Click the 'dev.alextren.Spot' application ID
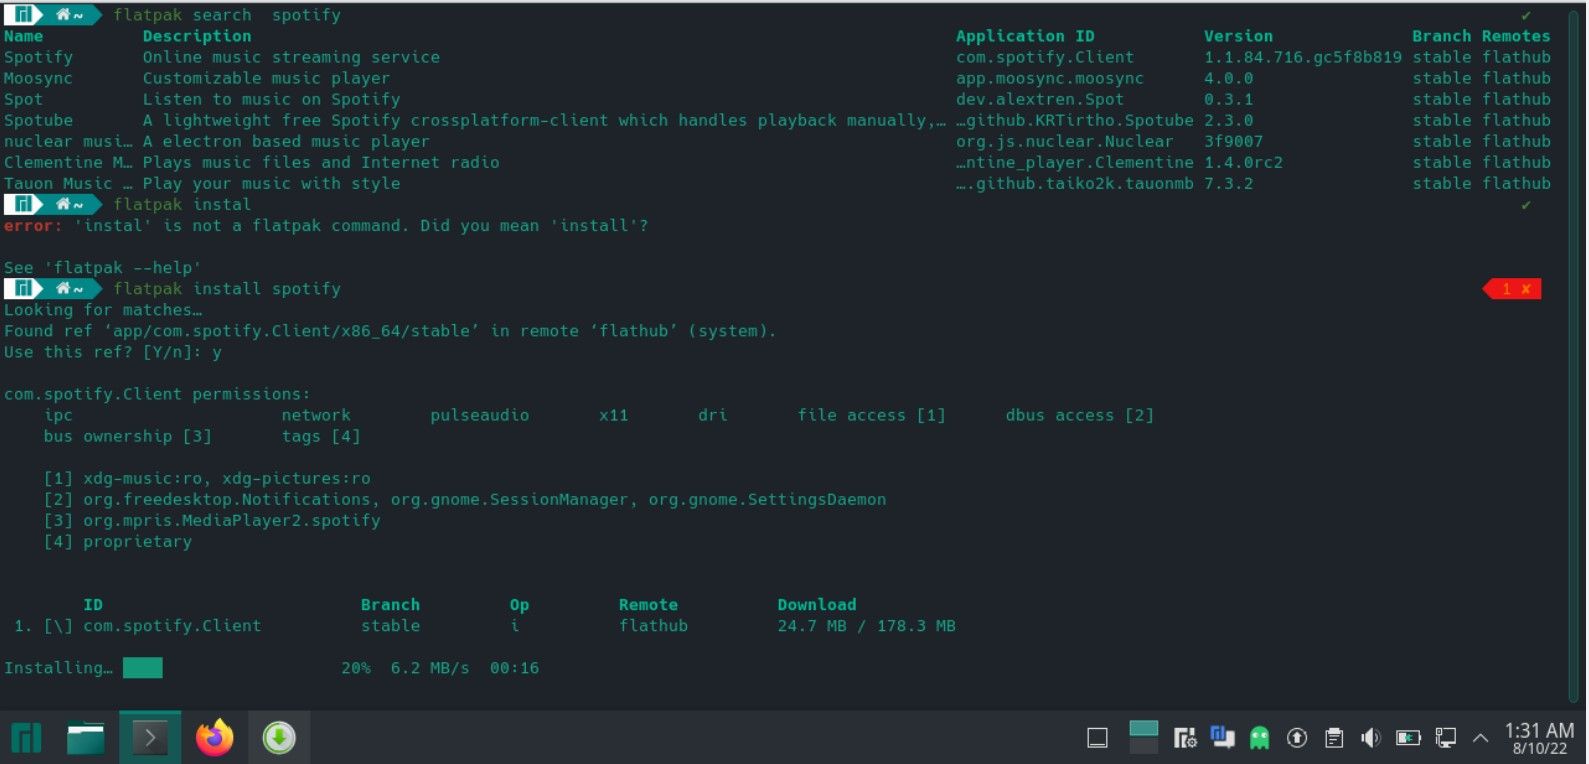The height and width of the screenshot is (764, 1589). click(x=1040, y=99)
